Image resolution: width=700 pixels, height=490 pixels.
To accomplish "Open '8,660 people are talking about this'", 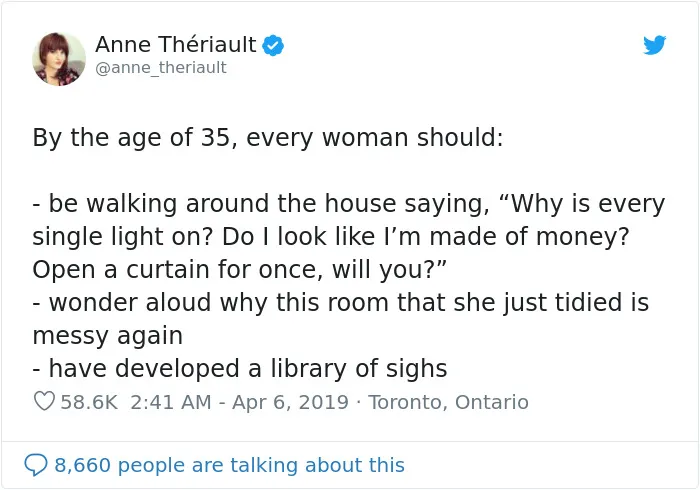I will [229, 465].
